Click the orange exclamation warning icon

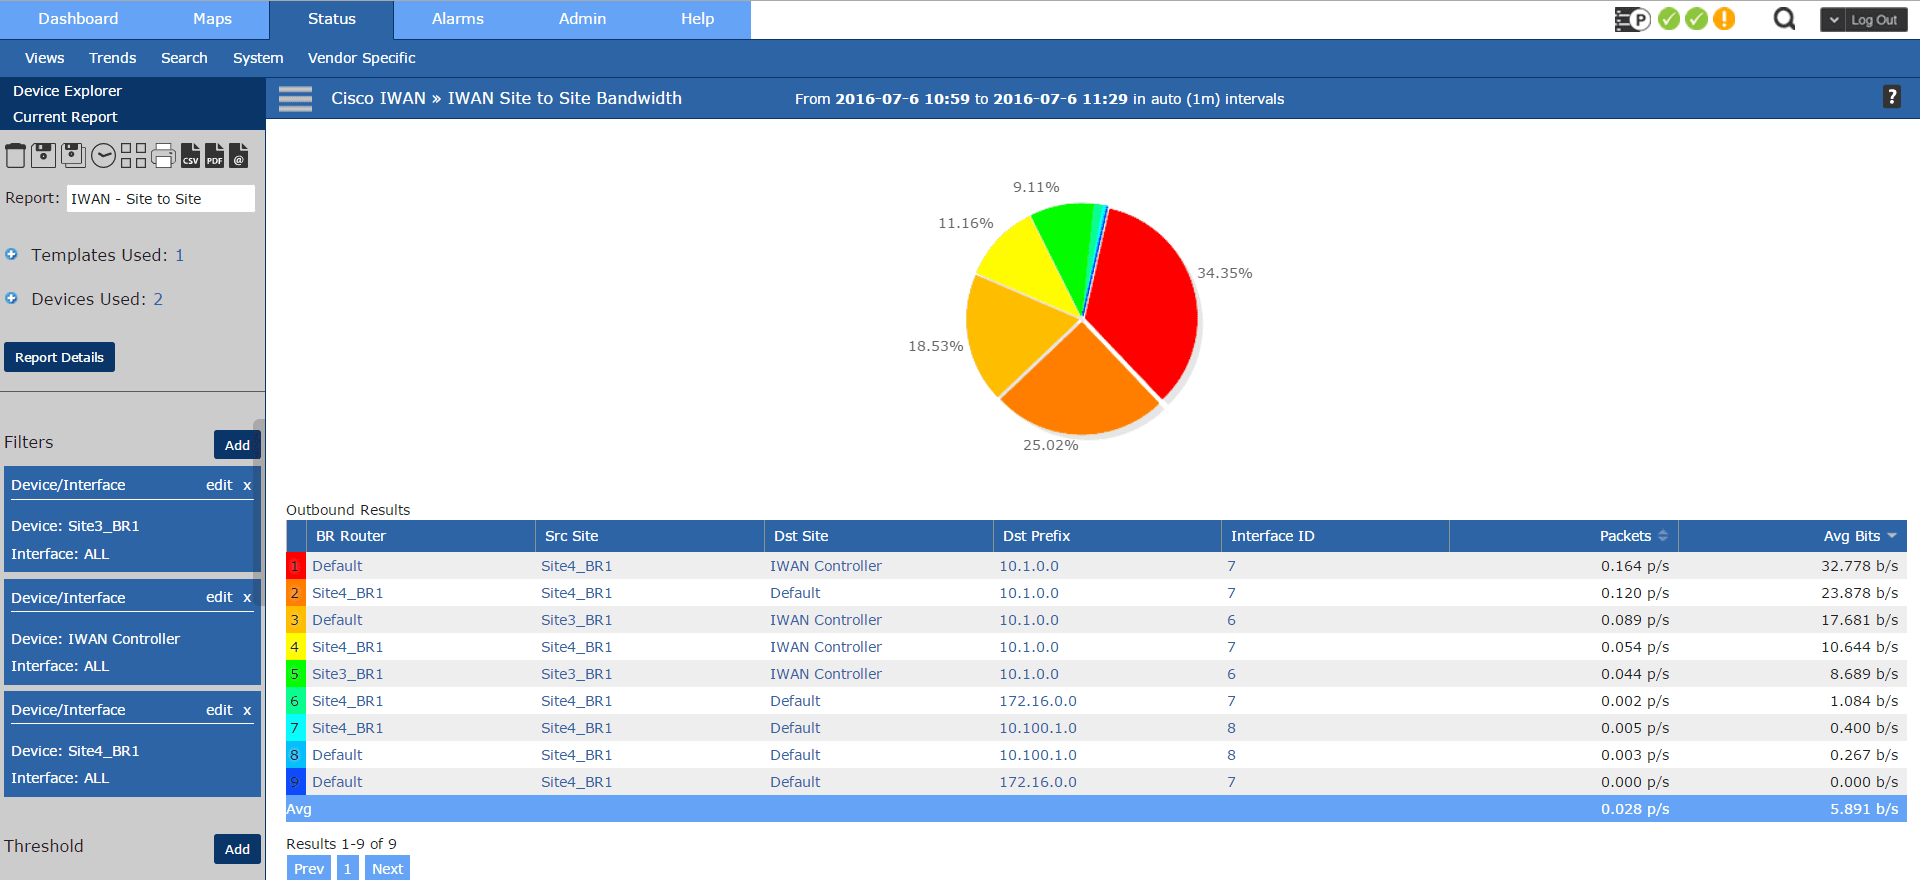coord(1724,19)
